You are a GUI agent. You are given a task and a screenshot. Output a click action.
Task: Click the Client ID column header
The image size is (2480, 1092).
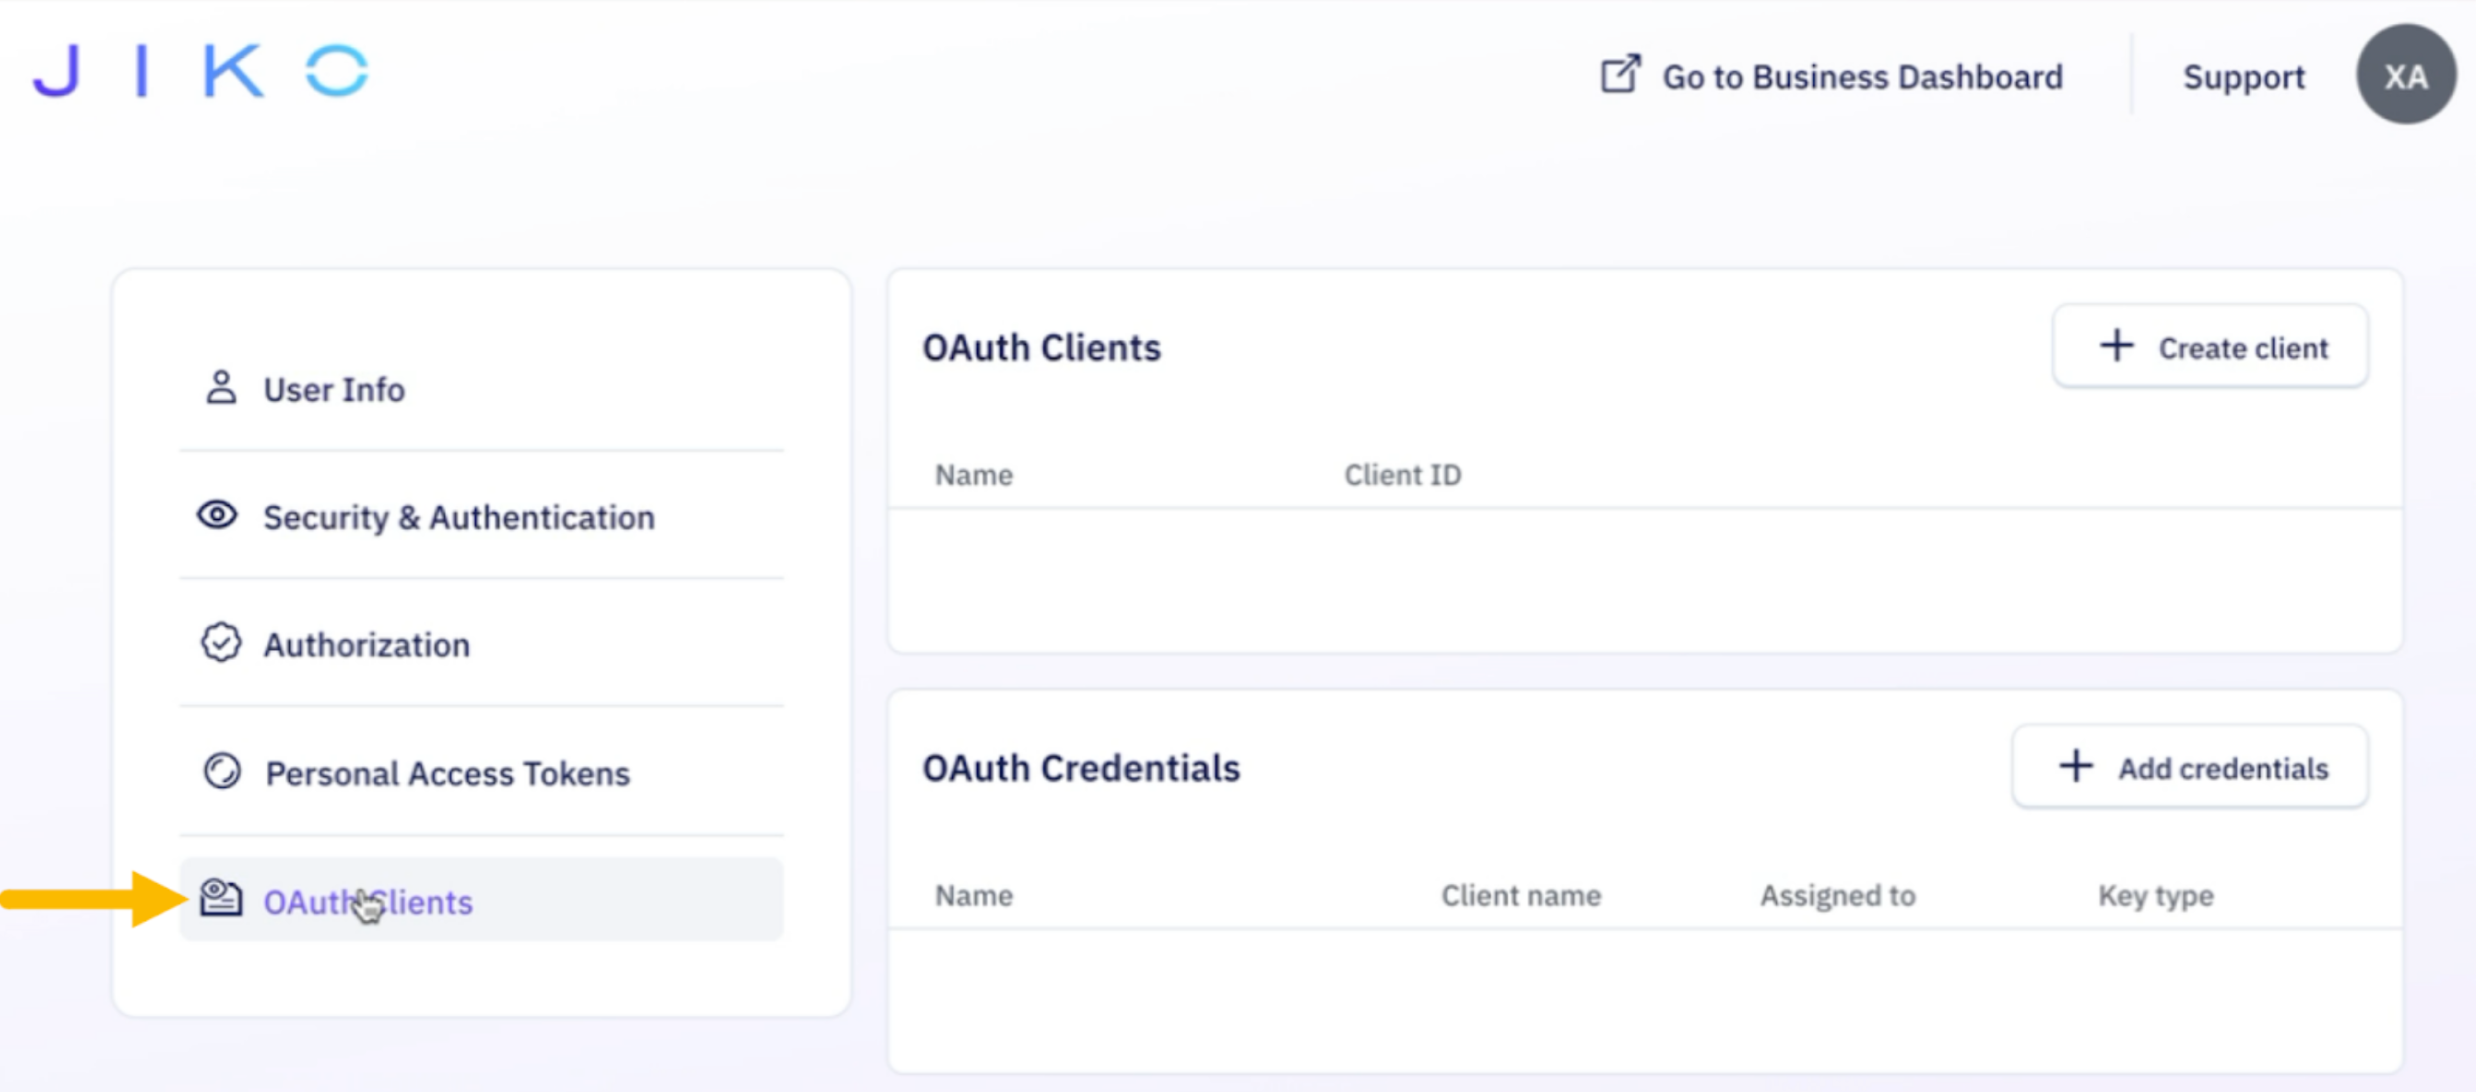[1402, 474]
